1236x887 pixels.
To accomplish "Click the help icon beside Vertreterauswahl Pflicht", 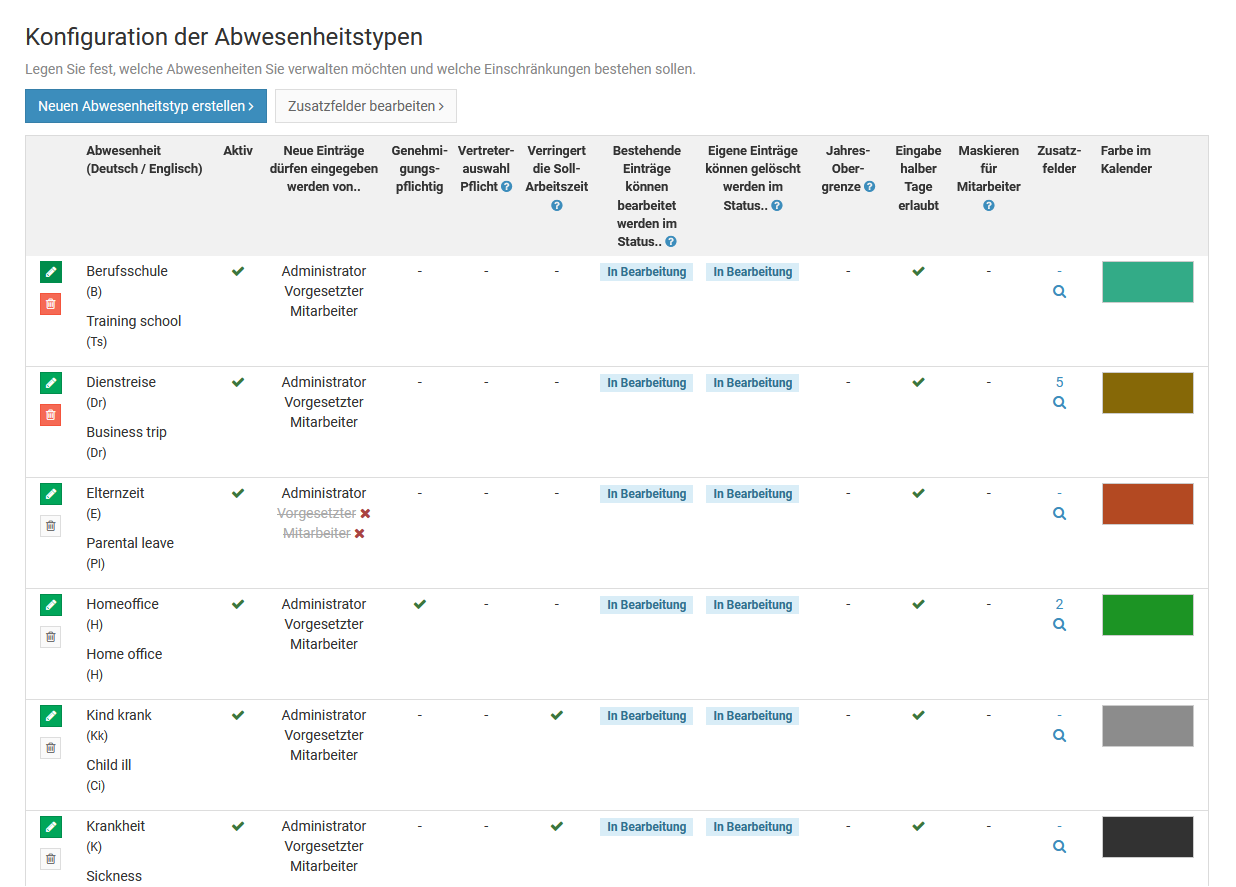I will click(507, 187).
